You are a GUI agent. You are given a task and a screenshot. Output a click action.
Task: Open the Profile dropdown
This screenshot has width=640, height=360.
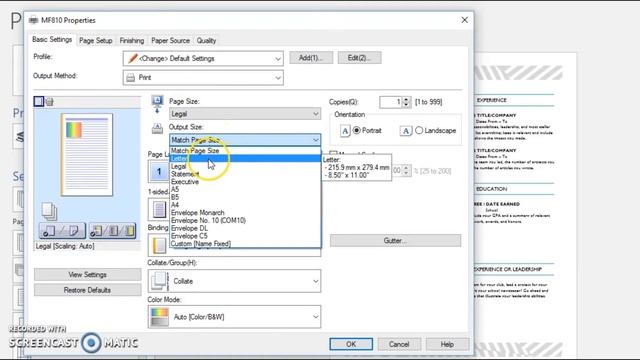tap(203, 58)
